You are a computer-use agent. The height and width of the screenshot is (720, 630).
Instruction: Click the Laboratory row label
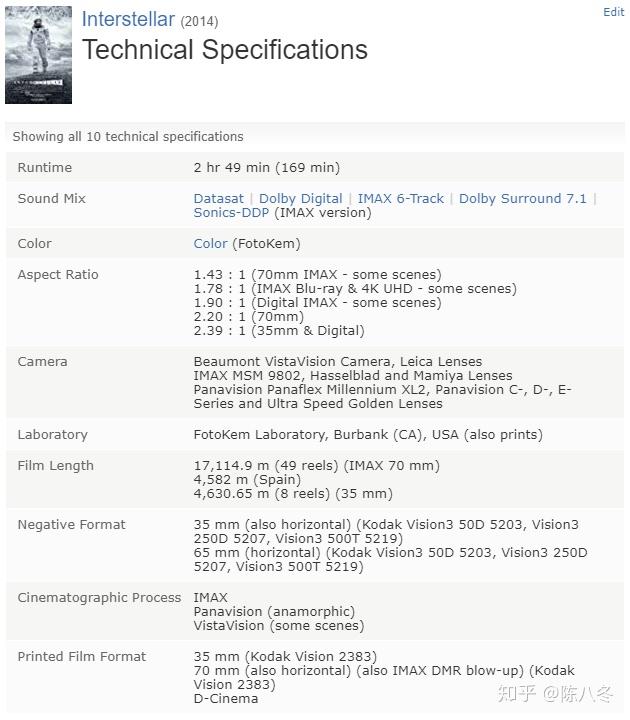coord(52,434)
